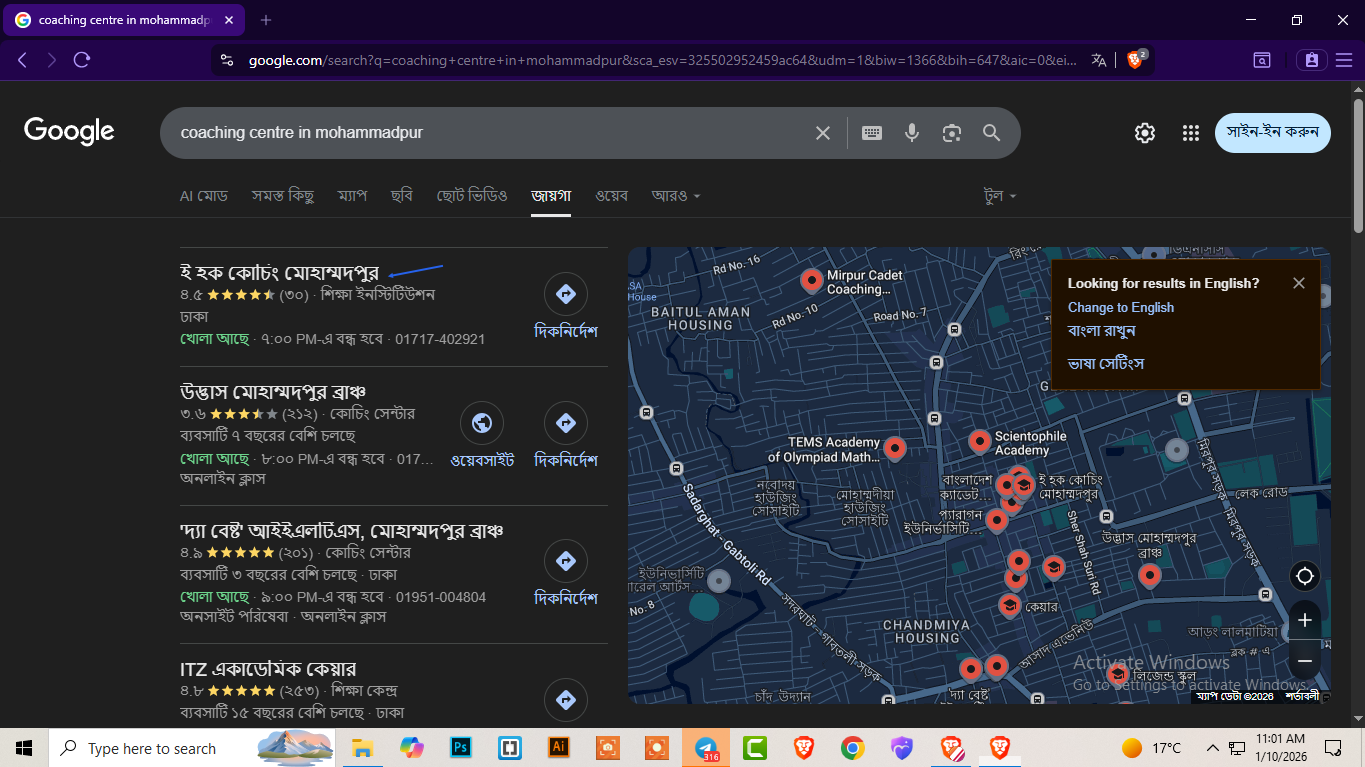Open the টুল dropdown
The height and width of the screenshot is (767, 1365).
998,195
